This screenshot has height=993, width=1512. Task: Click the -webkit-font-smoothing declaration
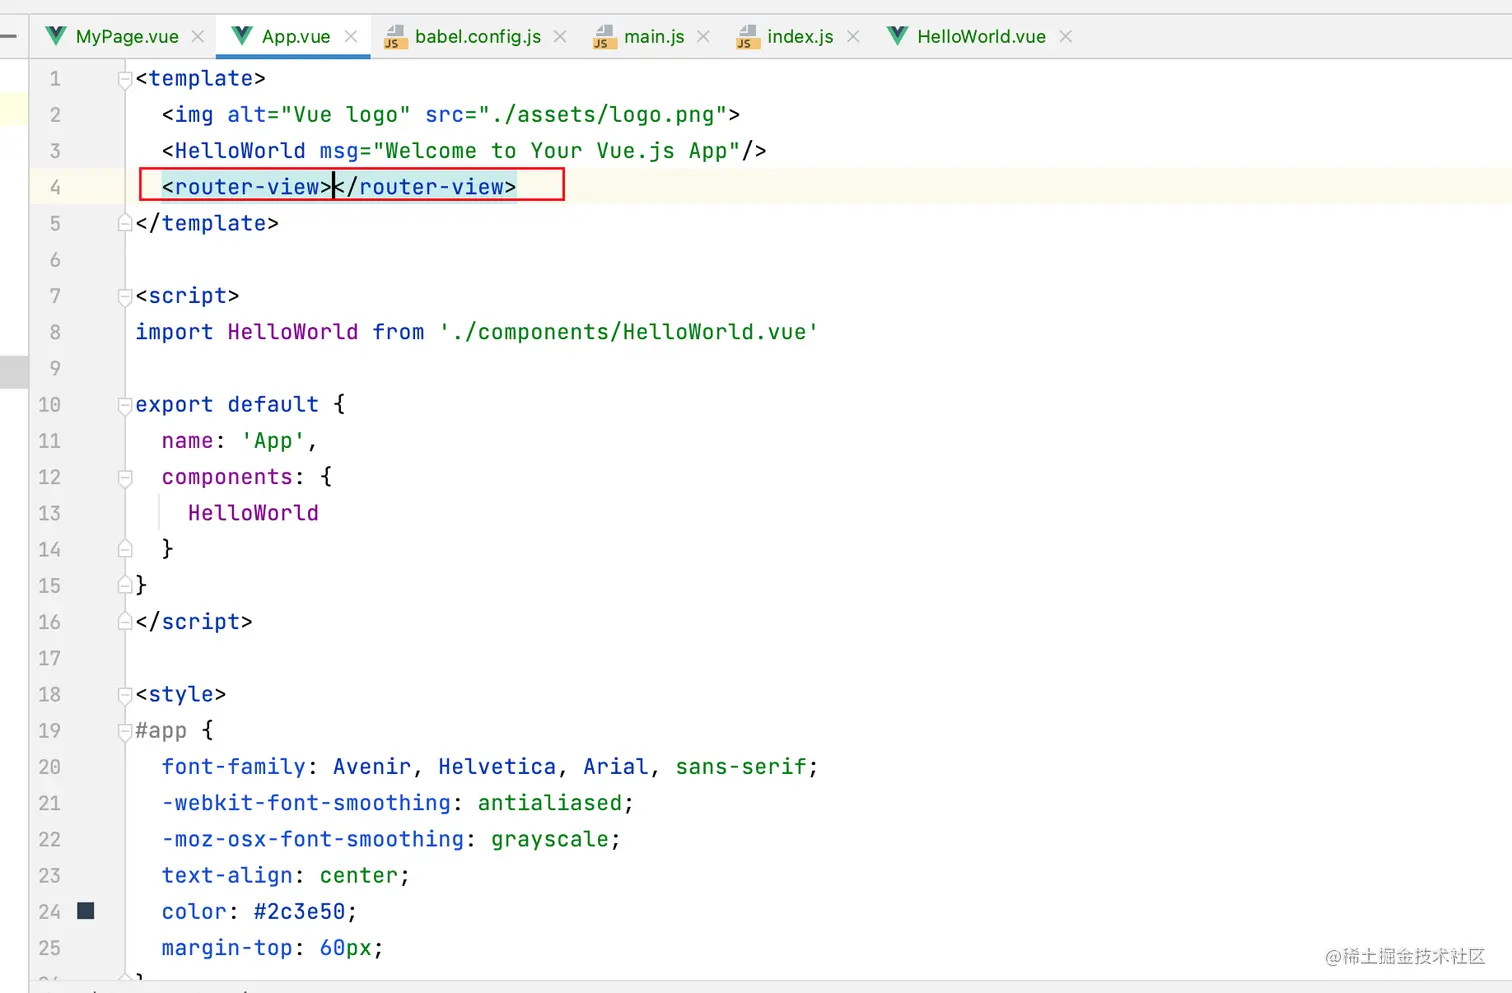pos(398,803)
